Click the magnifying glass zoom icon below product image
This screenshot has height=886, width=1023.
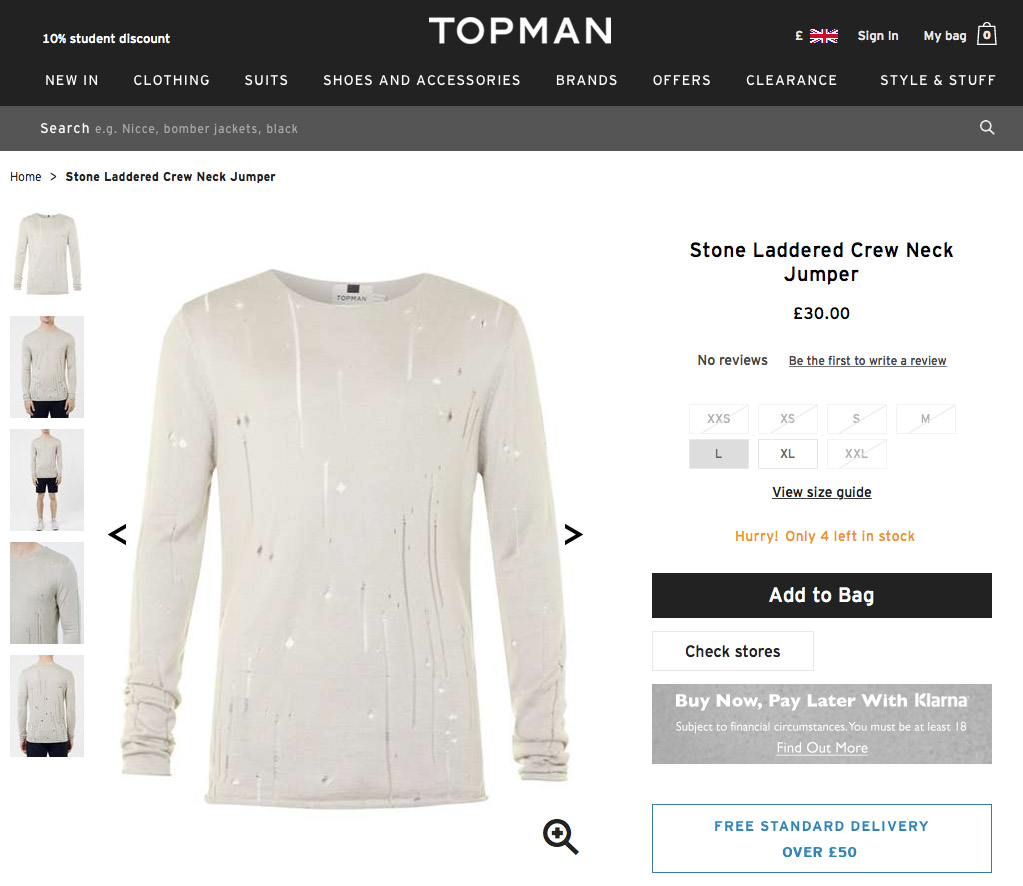[x=559, y=837]
